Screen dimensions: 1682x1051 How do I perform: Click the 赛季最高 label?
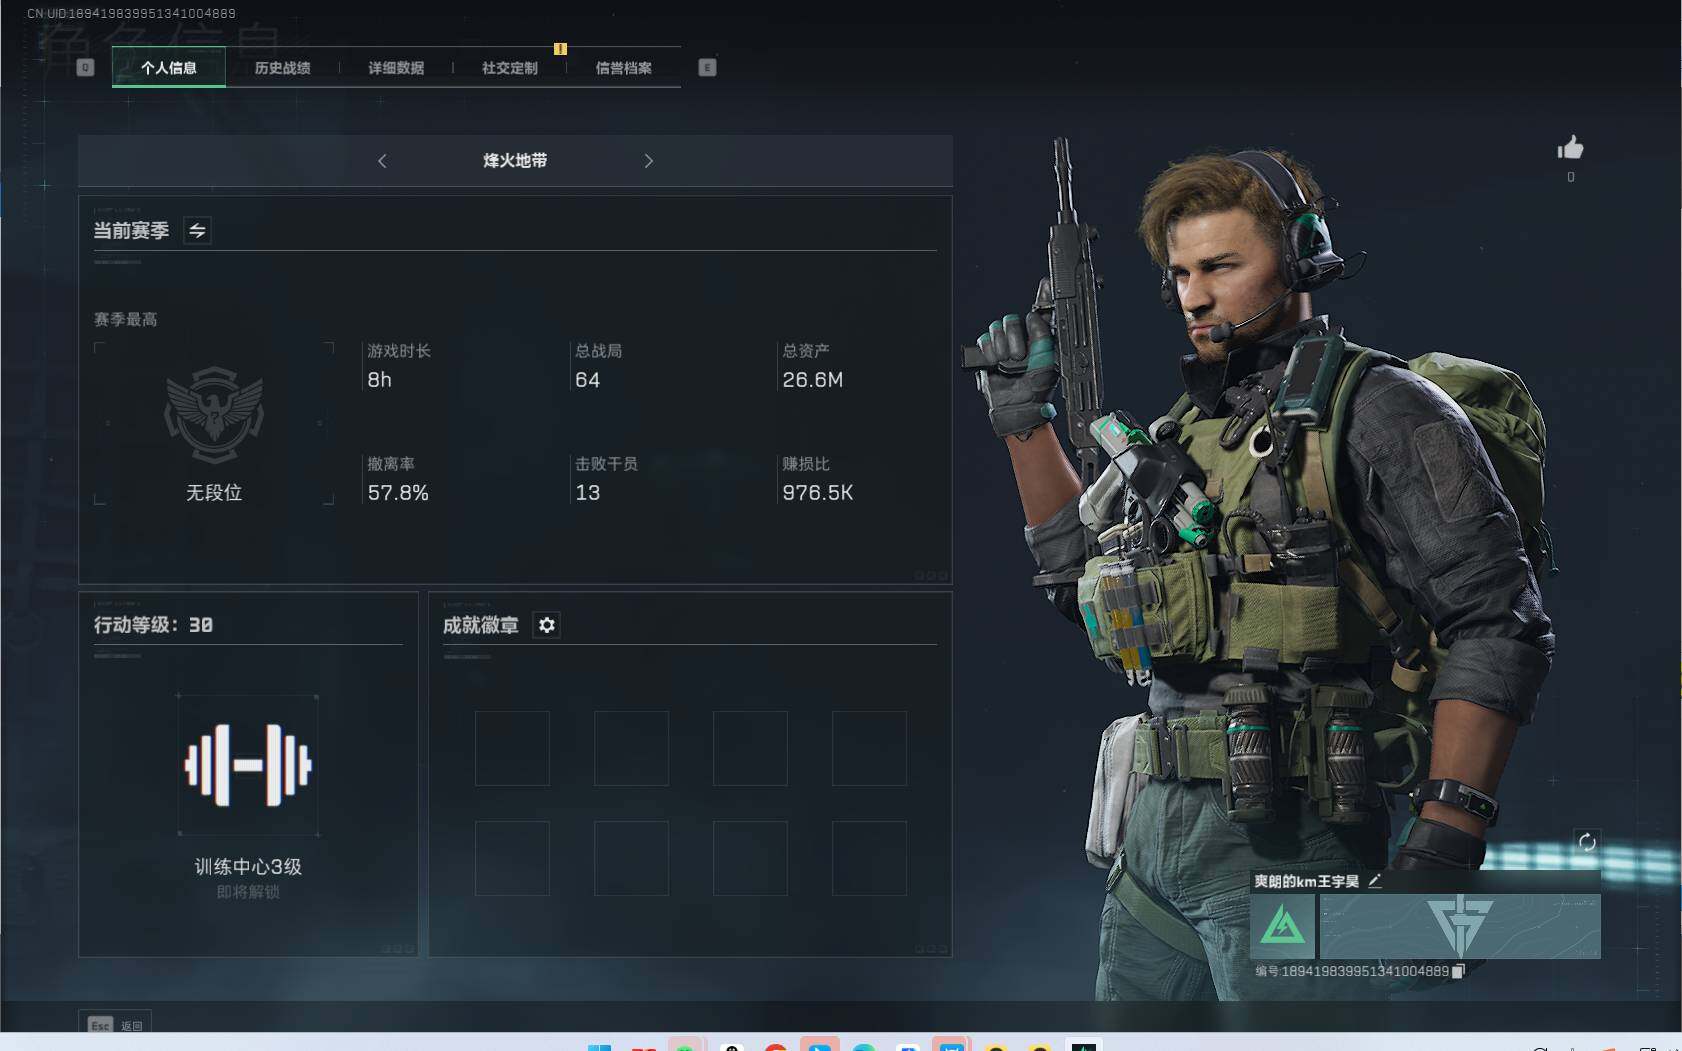[125, 320]
